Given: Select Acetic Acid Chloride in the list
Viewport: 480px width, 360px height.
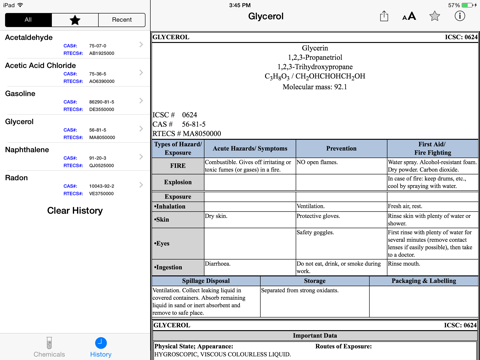Looking at the screenshot, I should (x=75, y=73).
